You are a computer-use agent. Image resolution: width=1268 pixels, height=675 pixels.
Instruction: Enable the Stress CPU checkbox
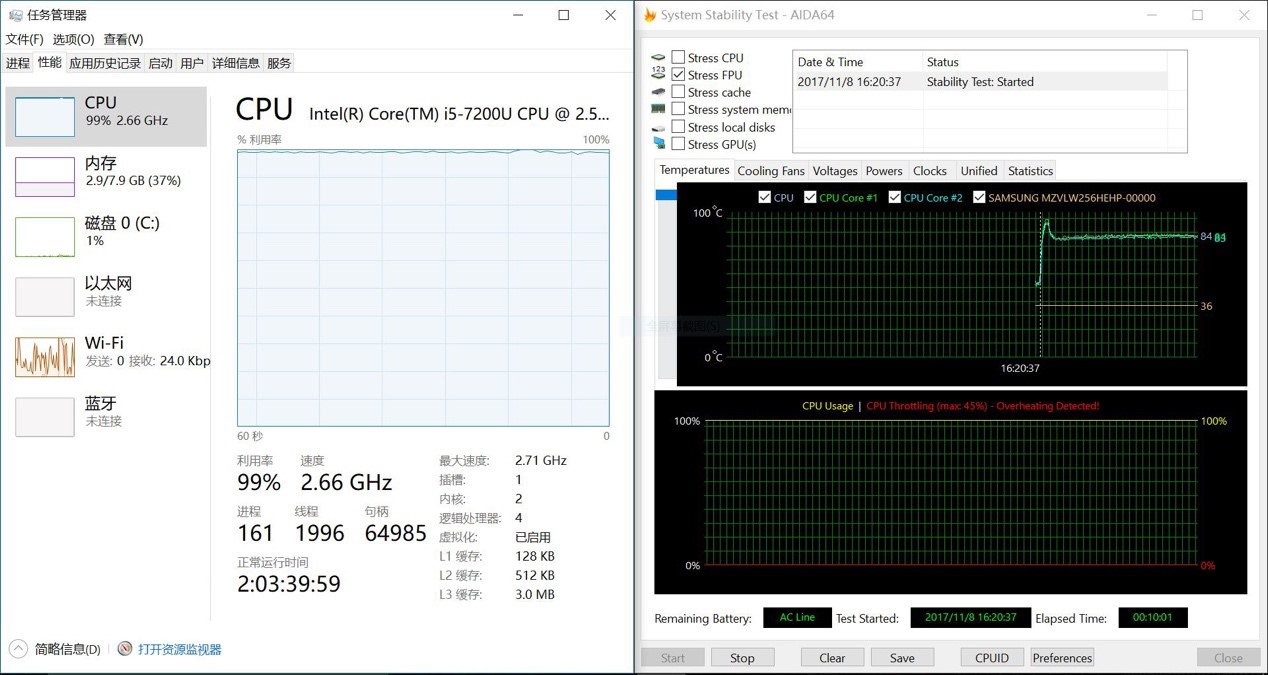pos(678,57)
